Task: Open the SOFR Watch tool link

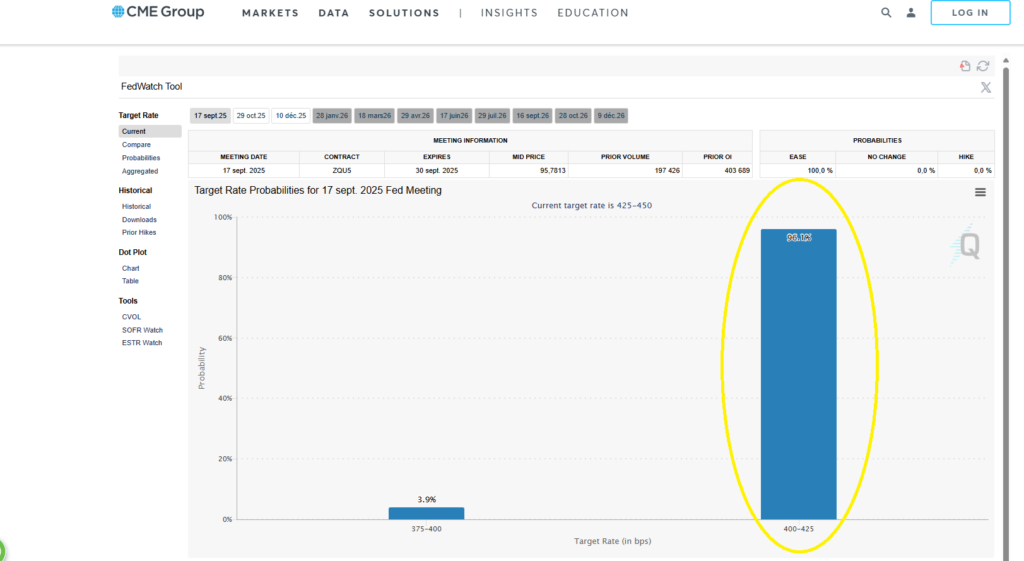Action: pos(142,330)
